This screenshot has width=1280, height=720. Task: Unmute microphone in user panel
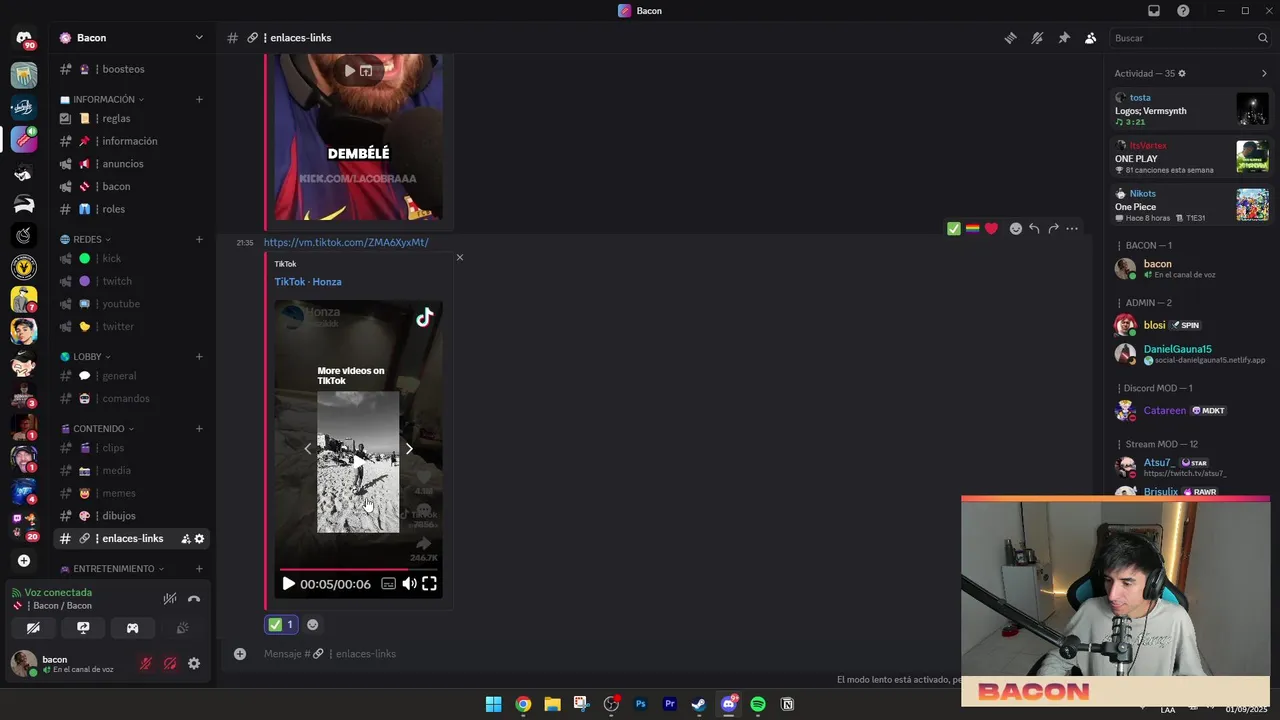[x=146, y=663]
